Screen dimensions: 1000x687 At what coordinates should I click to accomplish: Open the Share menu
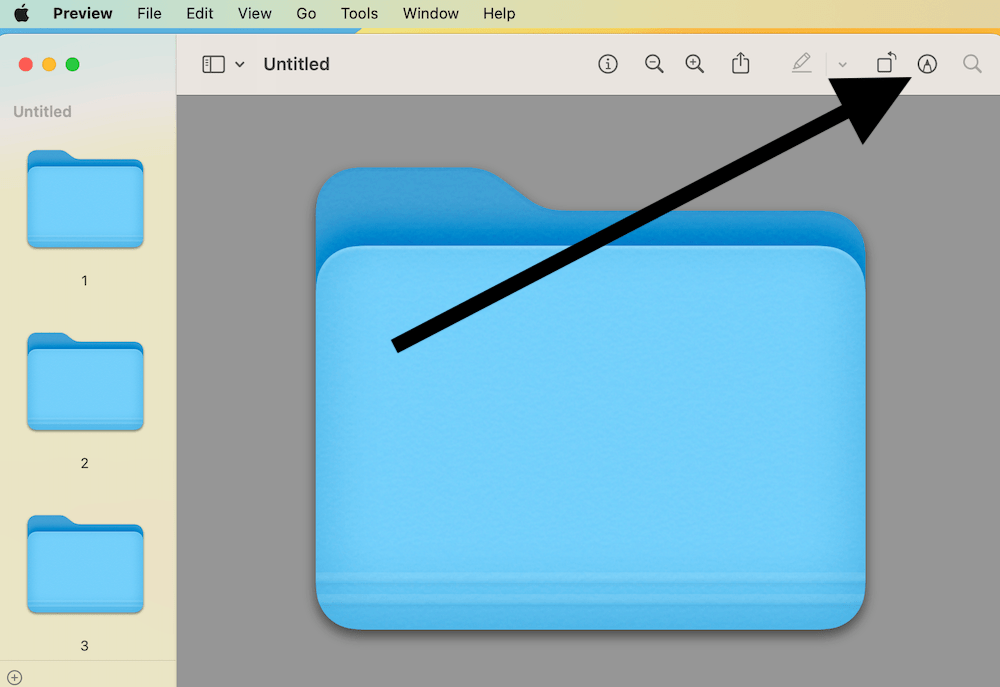pos(740,63)
